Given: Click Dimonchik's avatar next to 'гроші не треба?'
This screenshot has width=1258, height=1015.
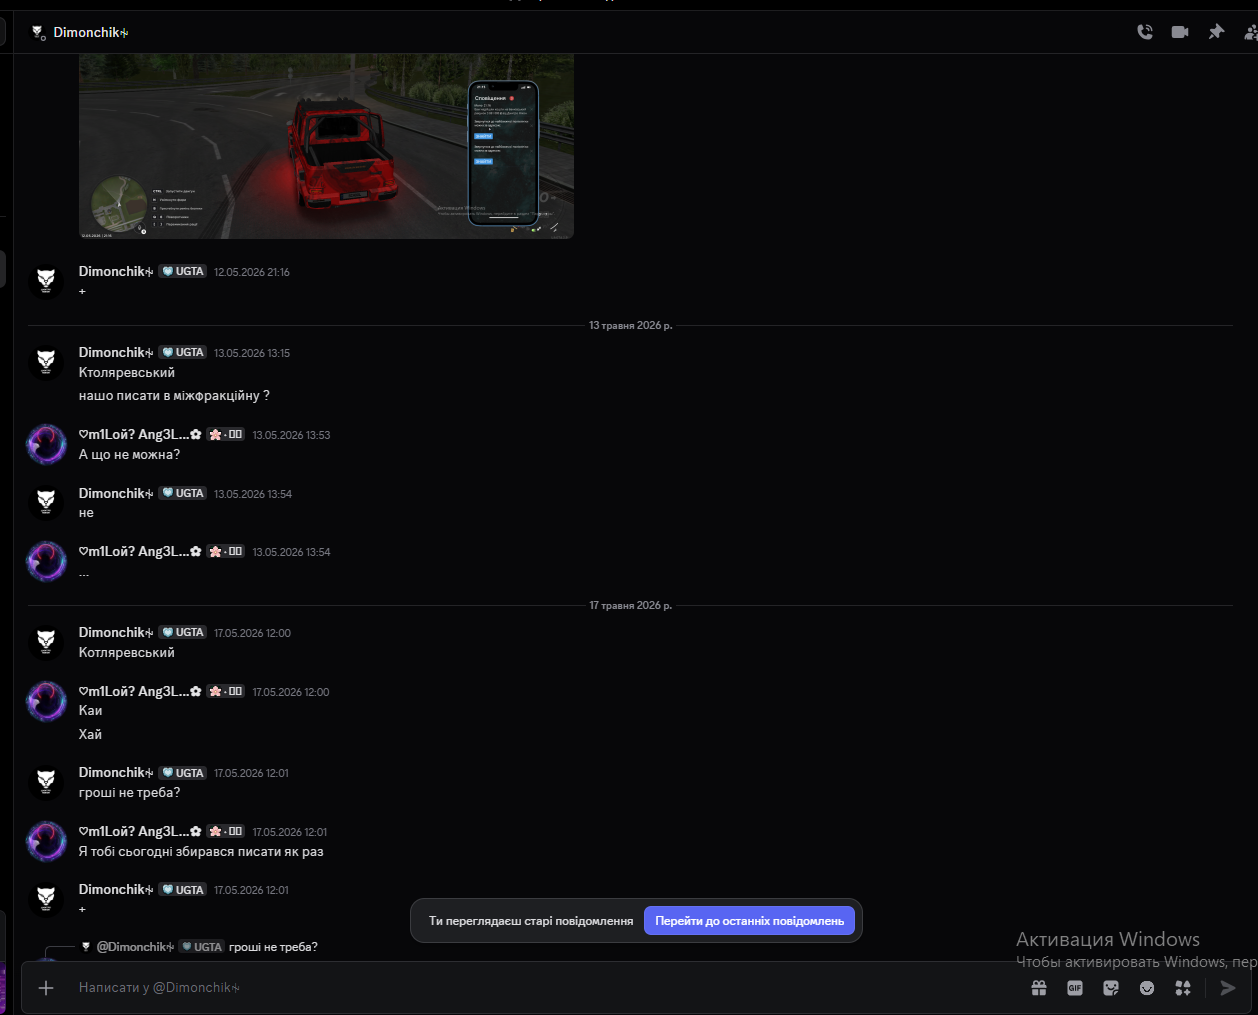Looking at the screenshot, I should 46,782.
